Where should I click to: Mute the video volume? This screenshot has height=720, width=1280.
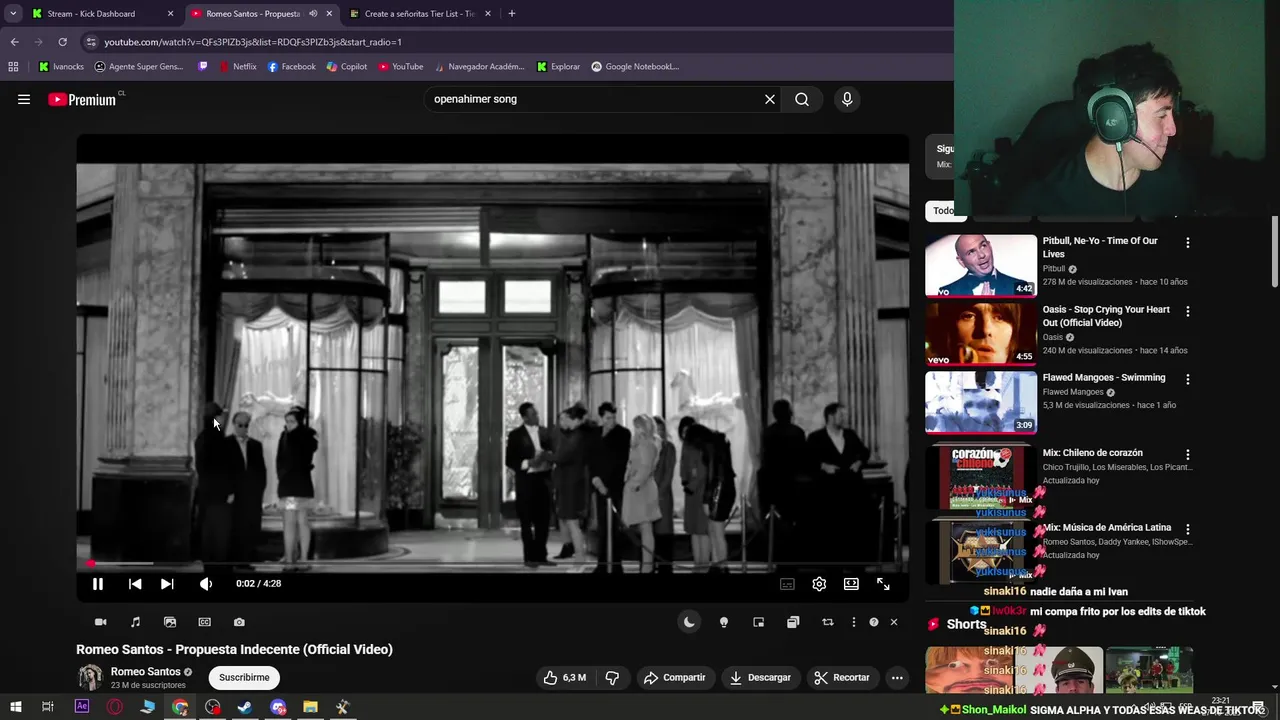(x=205, y=584)
